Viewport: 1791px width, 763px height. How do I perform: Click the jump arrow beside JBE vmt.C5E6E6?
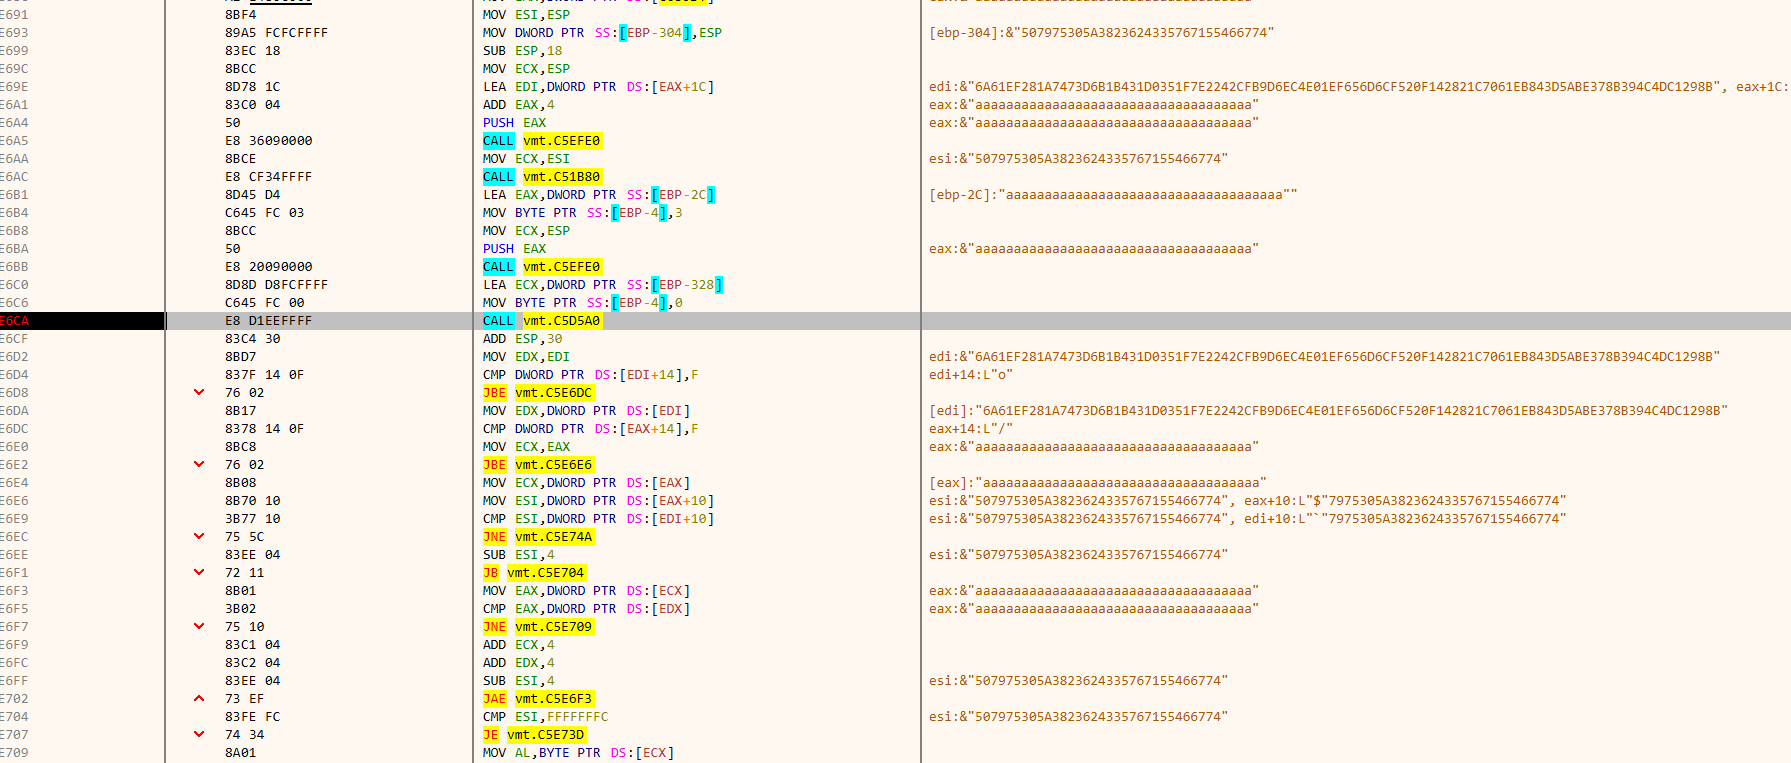[x=199, y=465]
